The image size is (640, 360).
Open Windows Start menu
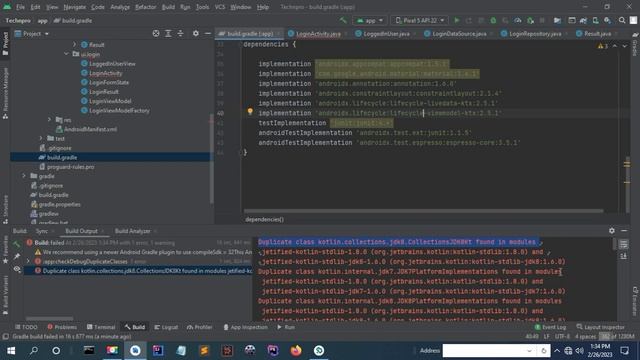pos(11,351)
